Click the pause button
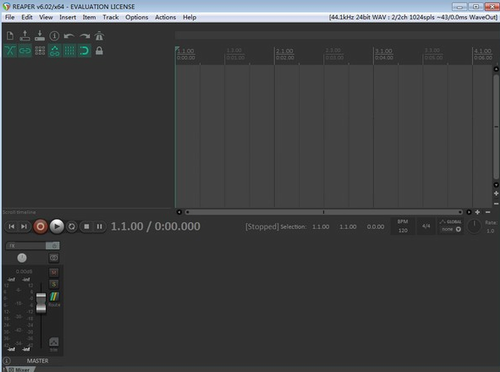The width and height of the screenshot is (500, 372). (x=99, y=227)
